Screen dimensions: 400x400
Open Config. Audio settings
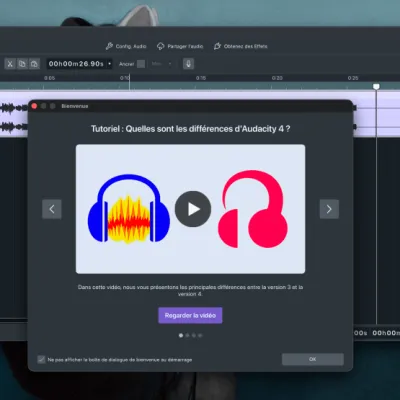126,46
